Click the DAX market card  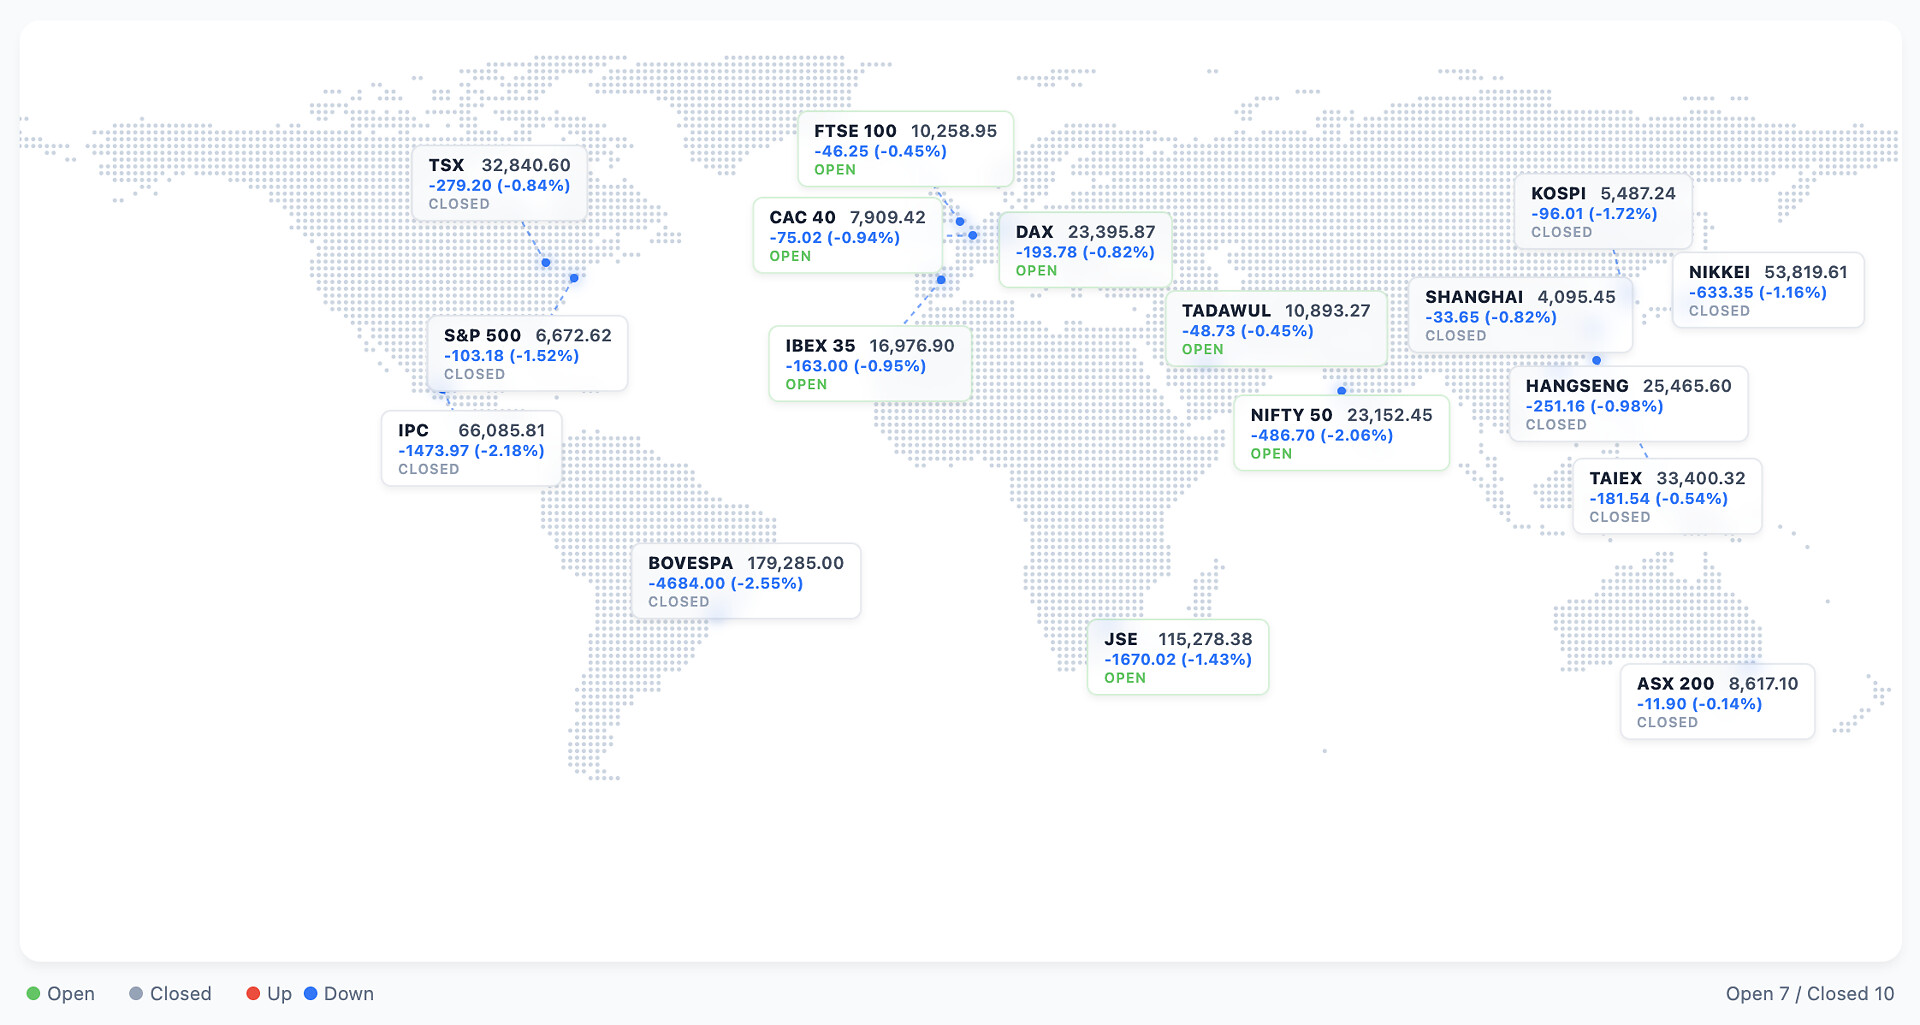(x=1085, y=250)
